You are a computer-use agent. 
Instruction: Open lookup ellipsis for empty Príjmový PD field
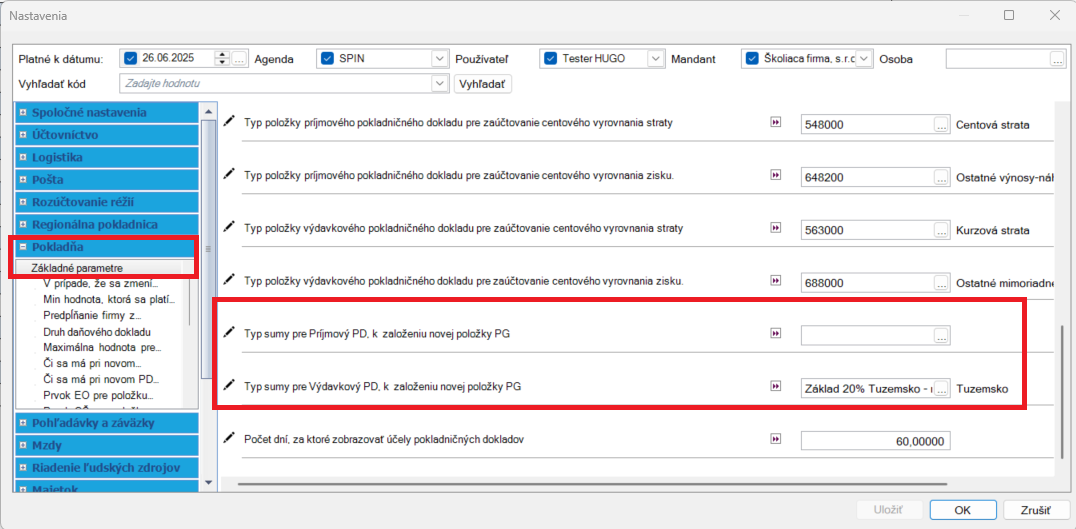pos(942,336)
